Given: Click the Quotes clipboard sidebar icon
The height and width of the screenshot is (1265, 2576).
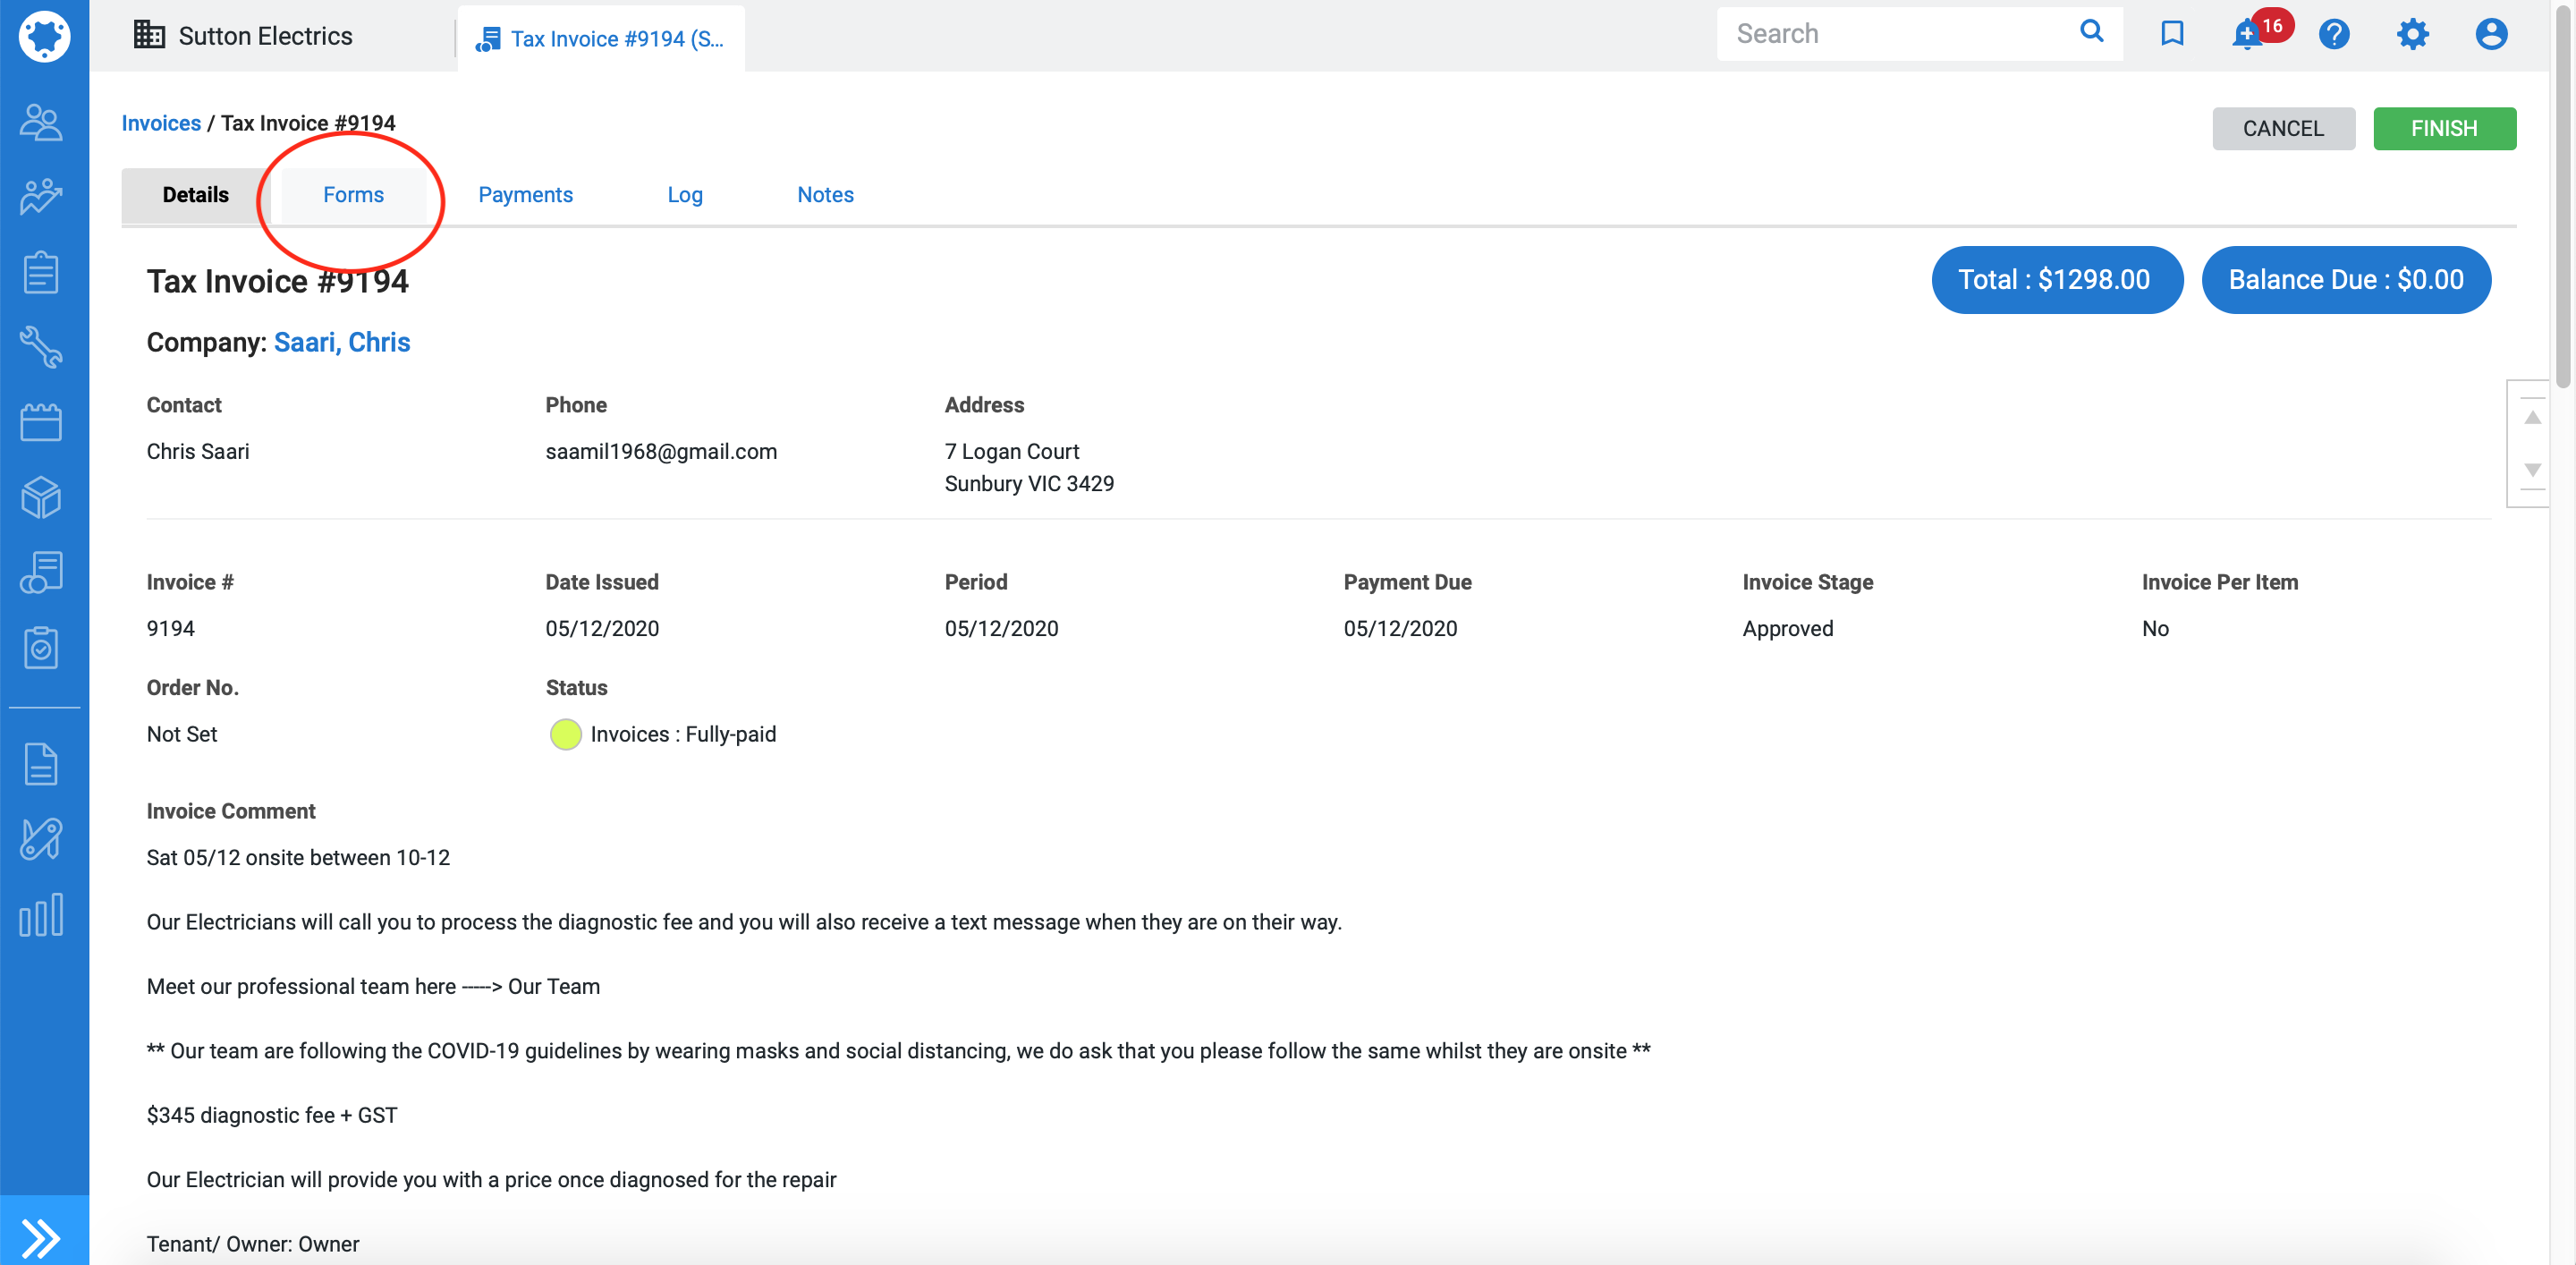Looking at the screenshot, I should point(41,272).
